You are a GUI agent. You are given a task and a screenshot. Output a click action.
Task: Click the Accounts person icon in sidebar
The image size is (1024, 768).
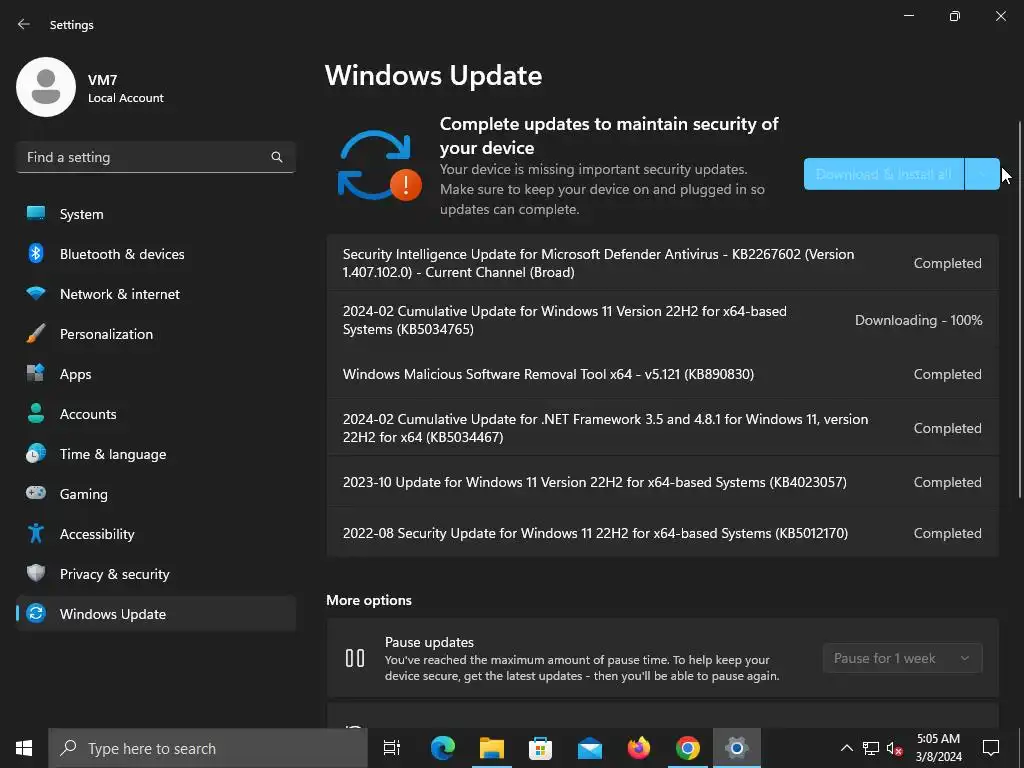(36, 413)
